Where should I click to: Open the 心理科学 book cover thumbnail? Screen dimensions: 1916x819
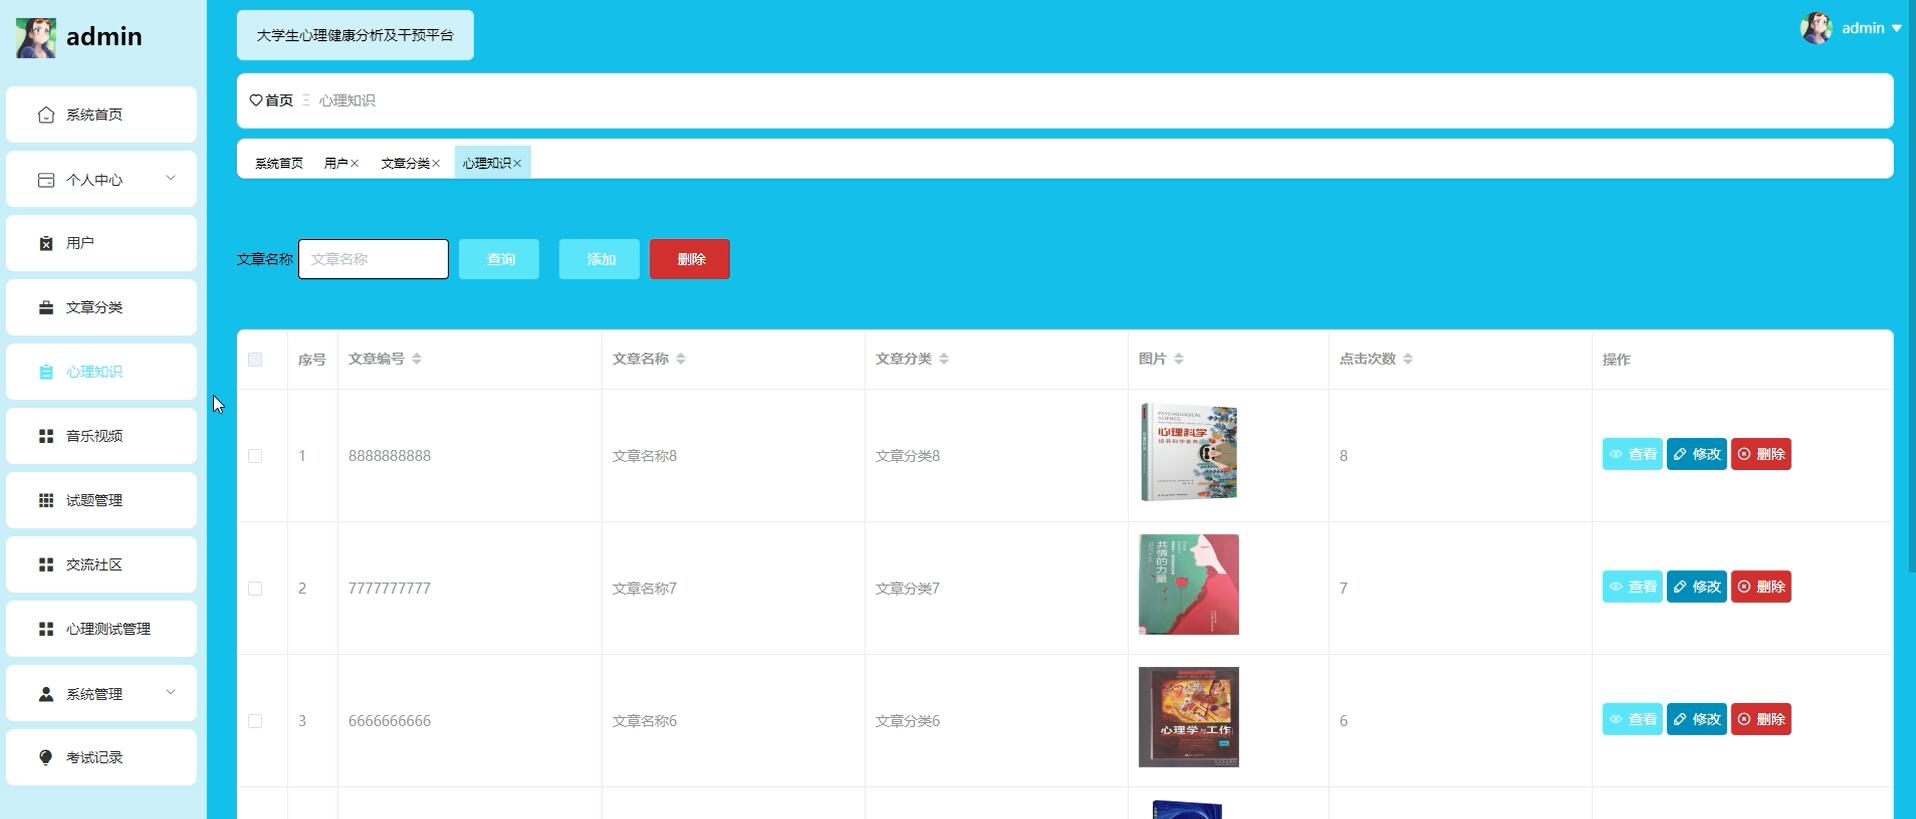1189,452
